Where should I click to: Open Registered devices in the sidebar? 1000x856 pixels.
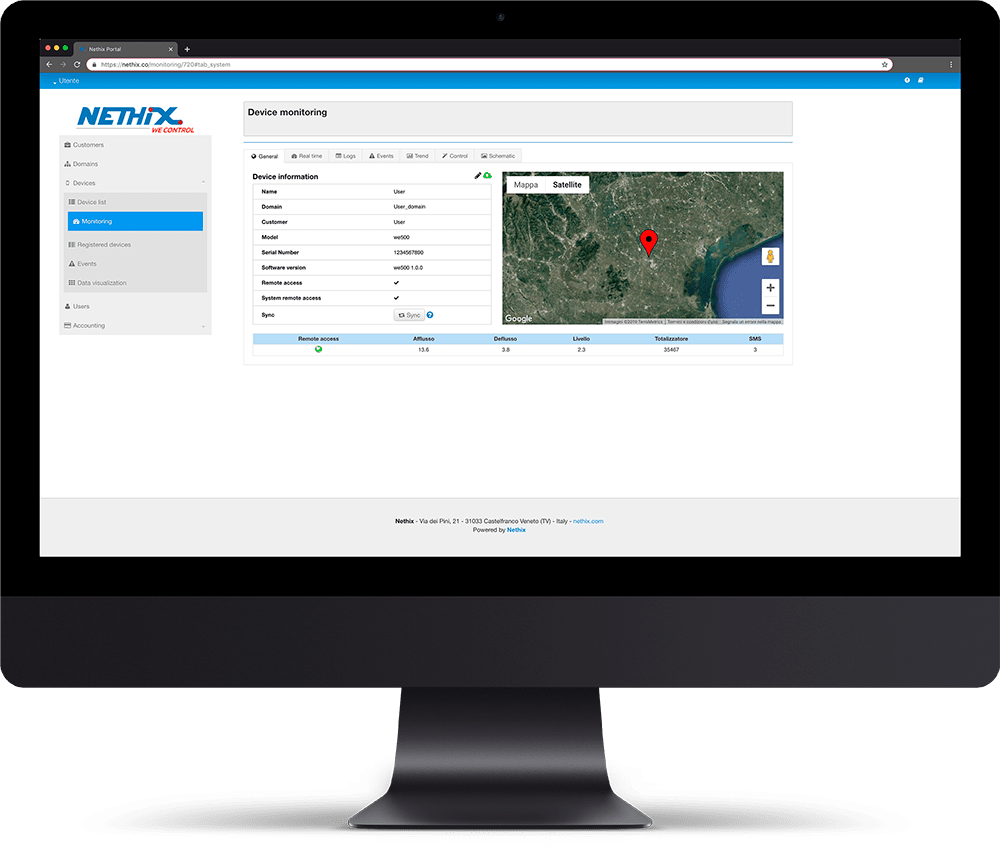[103, 244]
